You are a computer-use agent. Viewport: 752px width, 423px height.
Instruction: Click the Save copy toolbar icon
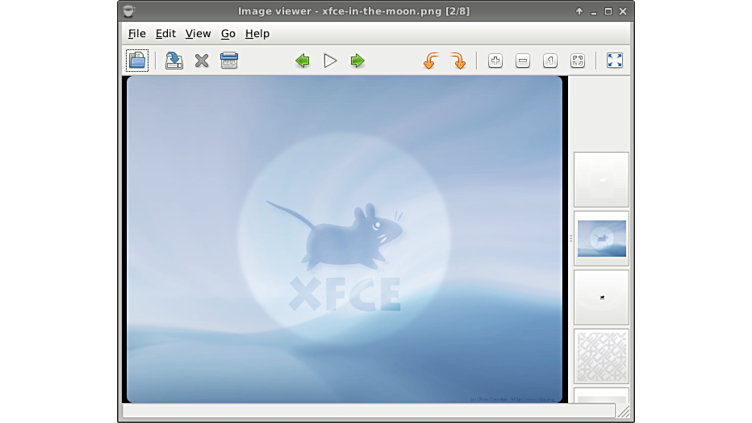(x=174, y=61)
